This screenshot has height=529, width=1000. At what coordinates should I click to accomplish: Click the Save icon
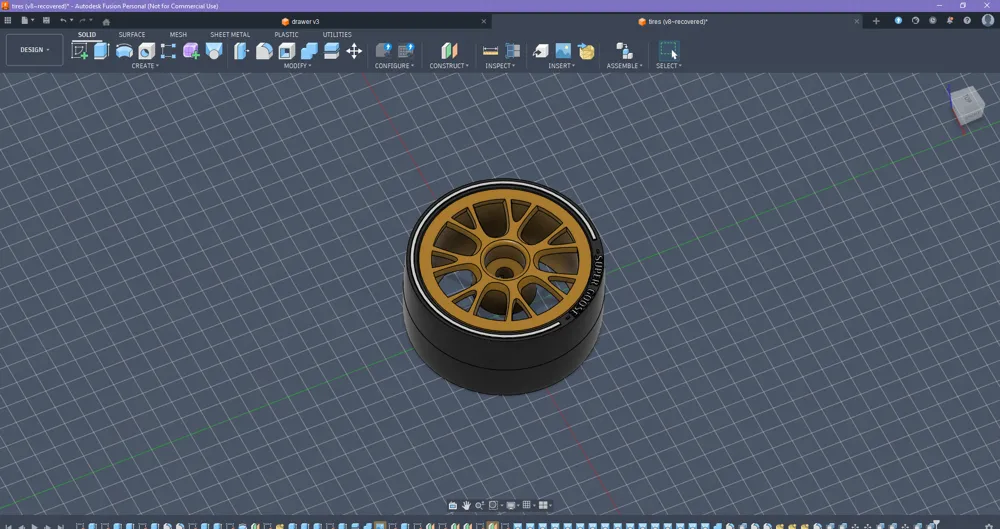coord(46,21)
